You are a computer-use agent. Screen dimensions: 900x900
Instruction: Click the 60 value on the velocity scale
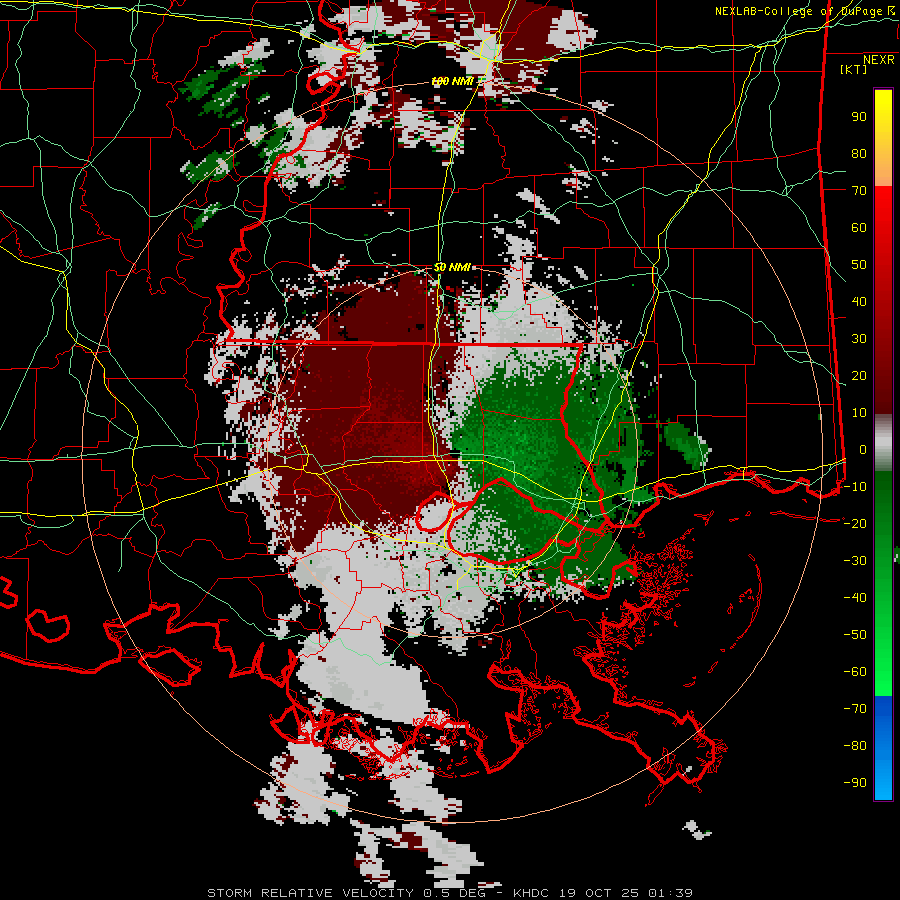[x=859, y=228]
